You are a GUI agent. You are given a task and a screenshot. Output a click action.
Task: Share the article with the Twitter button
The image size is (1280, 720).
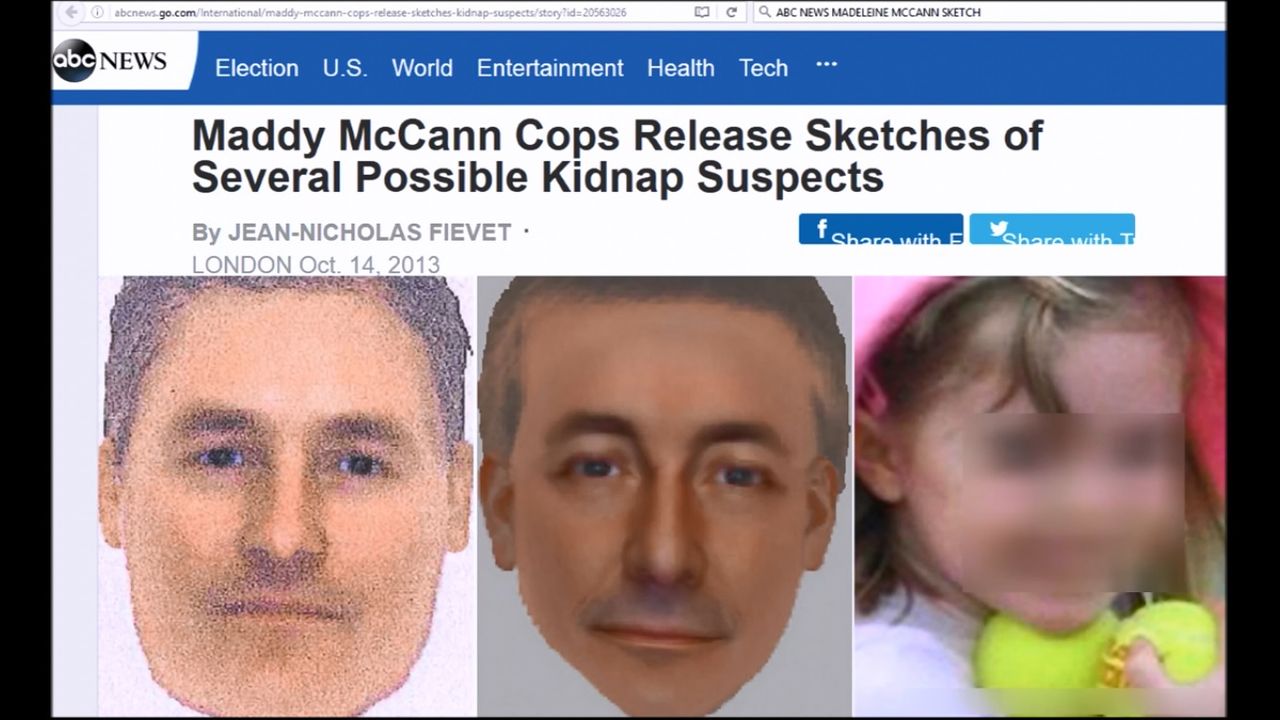click(1052, 229)
